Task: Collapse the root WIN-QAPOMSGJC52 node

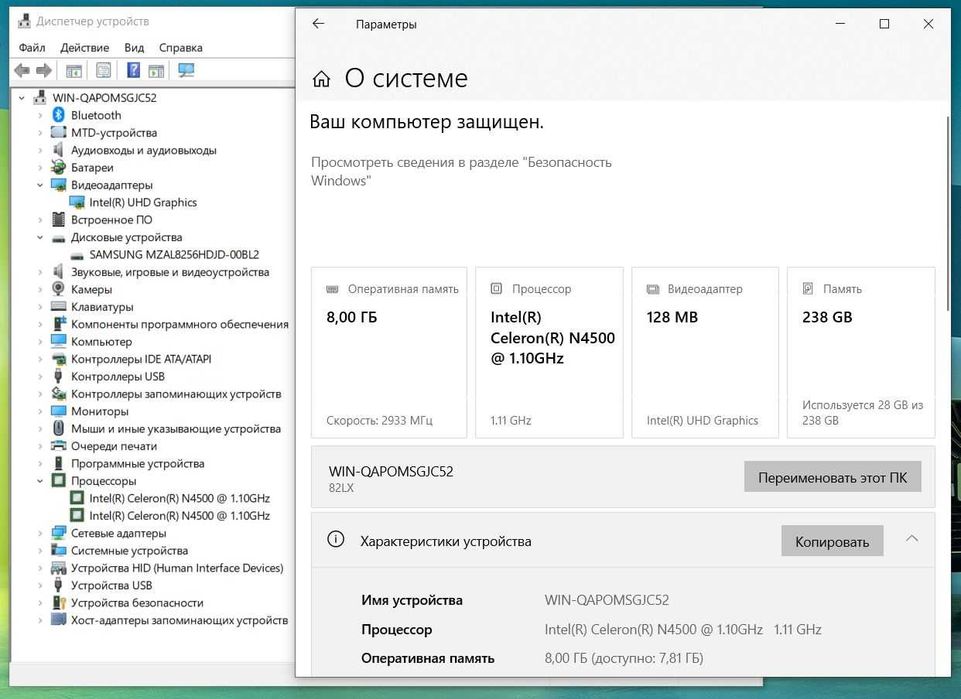Action: (22, 97)
